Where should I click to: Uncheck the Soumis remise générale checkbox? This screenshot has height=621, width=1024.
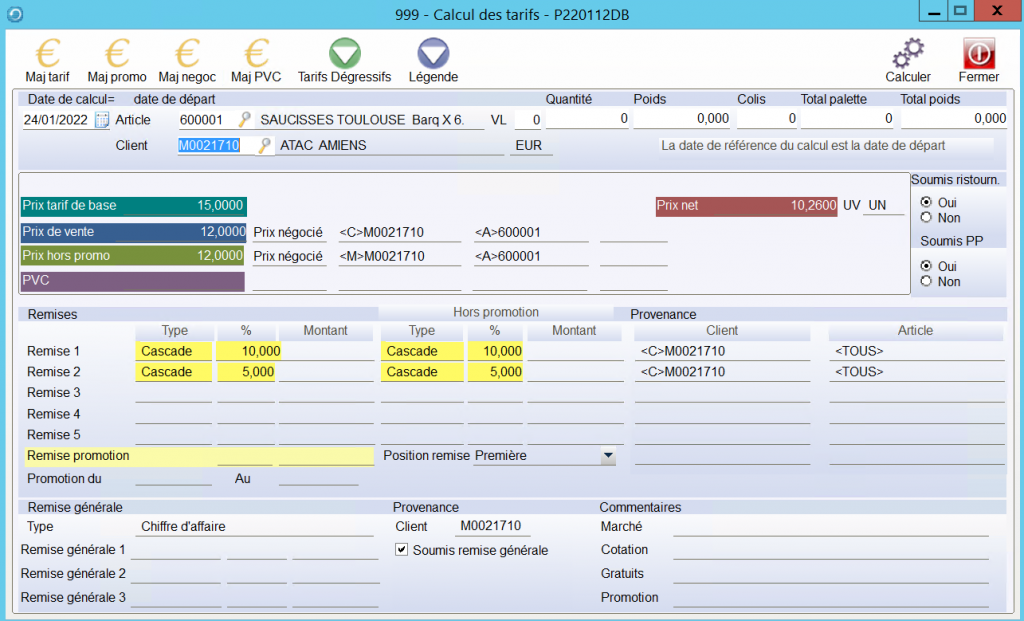(x=402, y=550)
